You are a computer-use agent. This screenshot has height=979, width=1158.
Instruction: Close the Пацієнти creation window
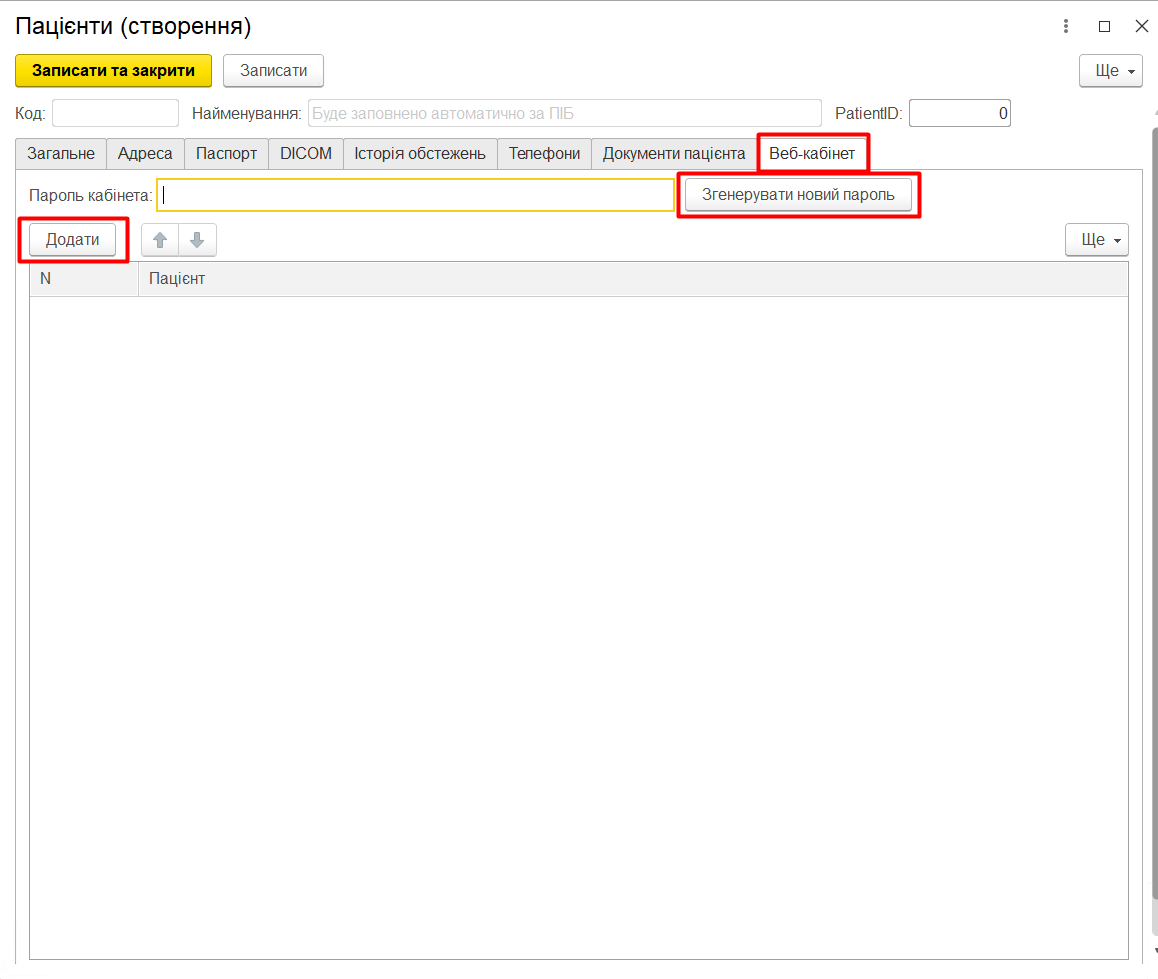[x=1140, y=27]
